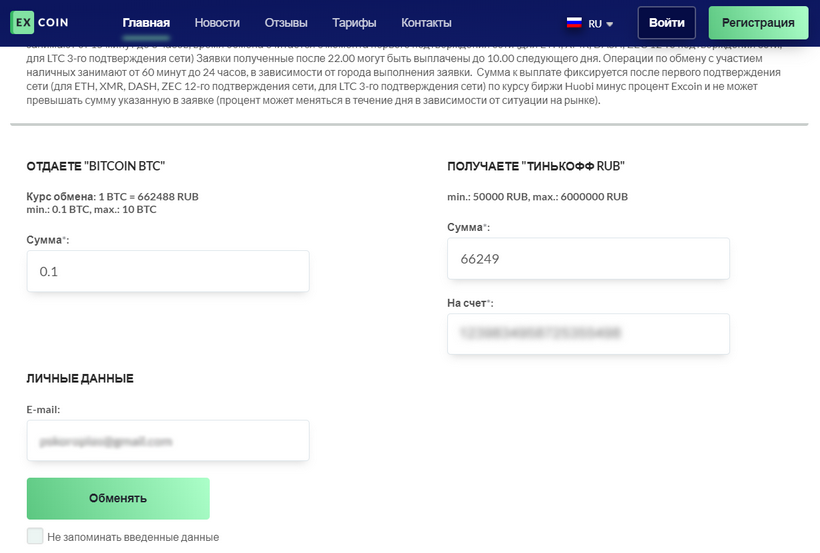Screen dimensions: 820x553
Task: Click the Обменять button
Action: [x=118, y=498]
